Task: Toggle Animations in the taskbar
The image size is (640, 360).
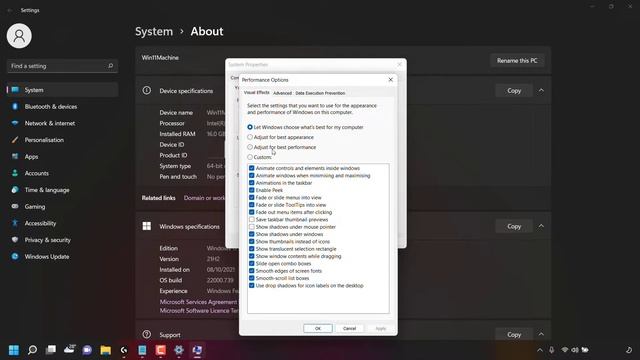Action: [252, 183]
